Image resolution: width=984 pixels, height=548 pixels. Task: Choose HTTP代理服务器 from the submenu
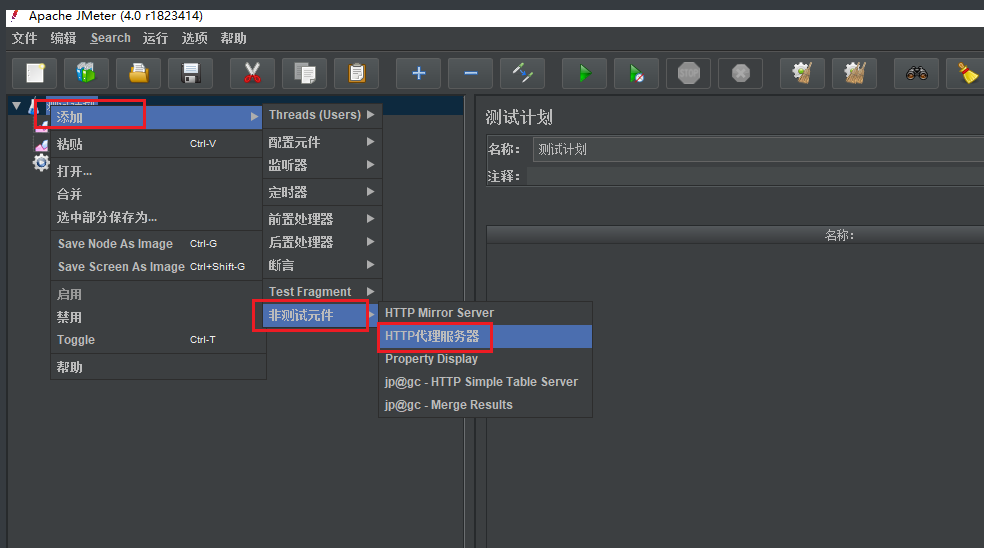coord(486,336)
